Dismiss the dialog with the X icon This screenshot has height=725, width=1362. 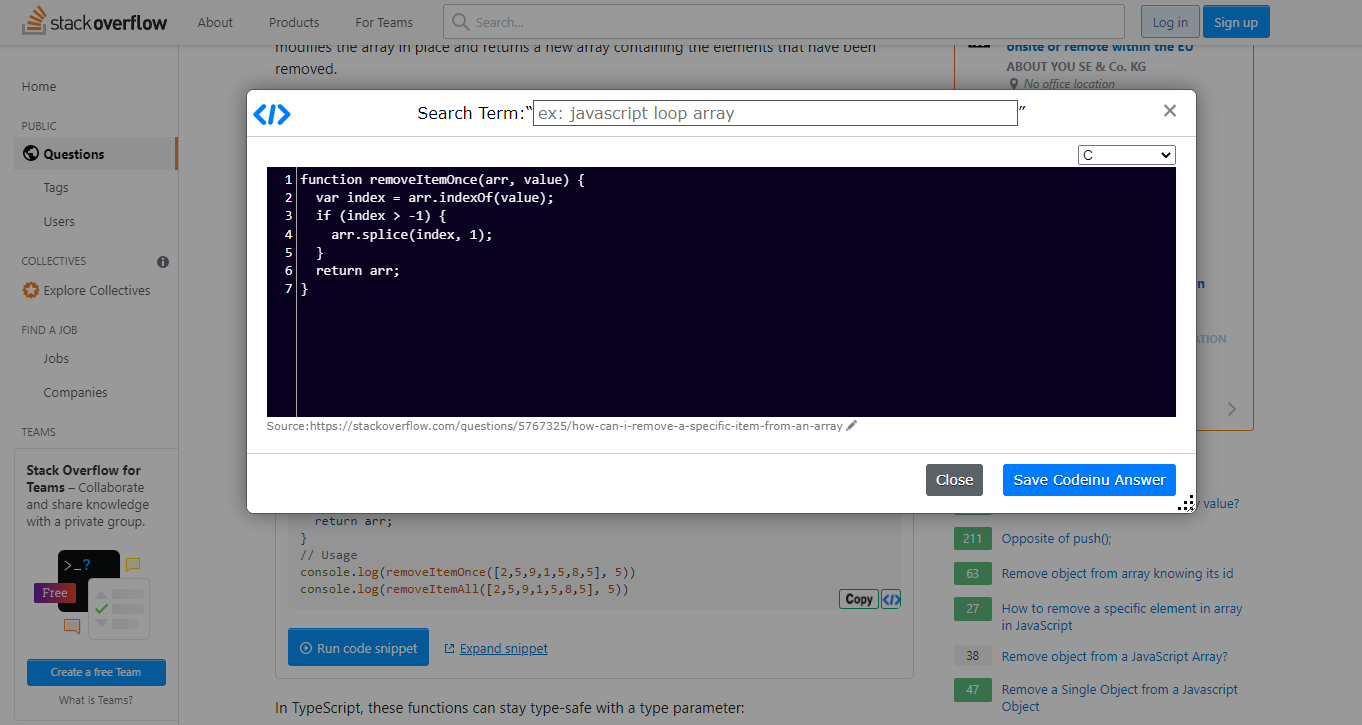[1169, 111]
